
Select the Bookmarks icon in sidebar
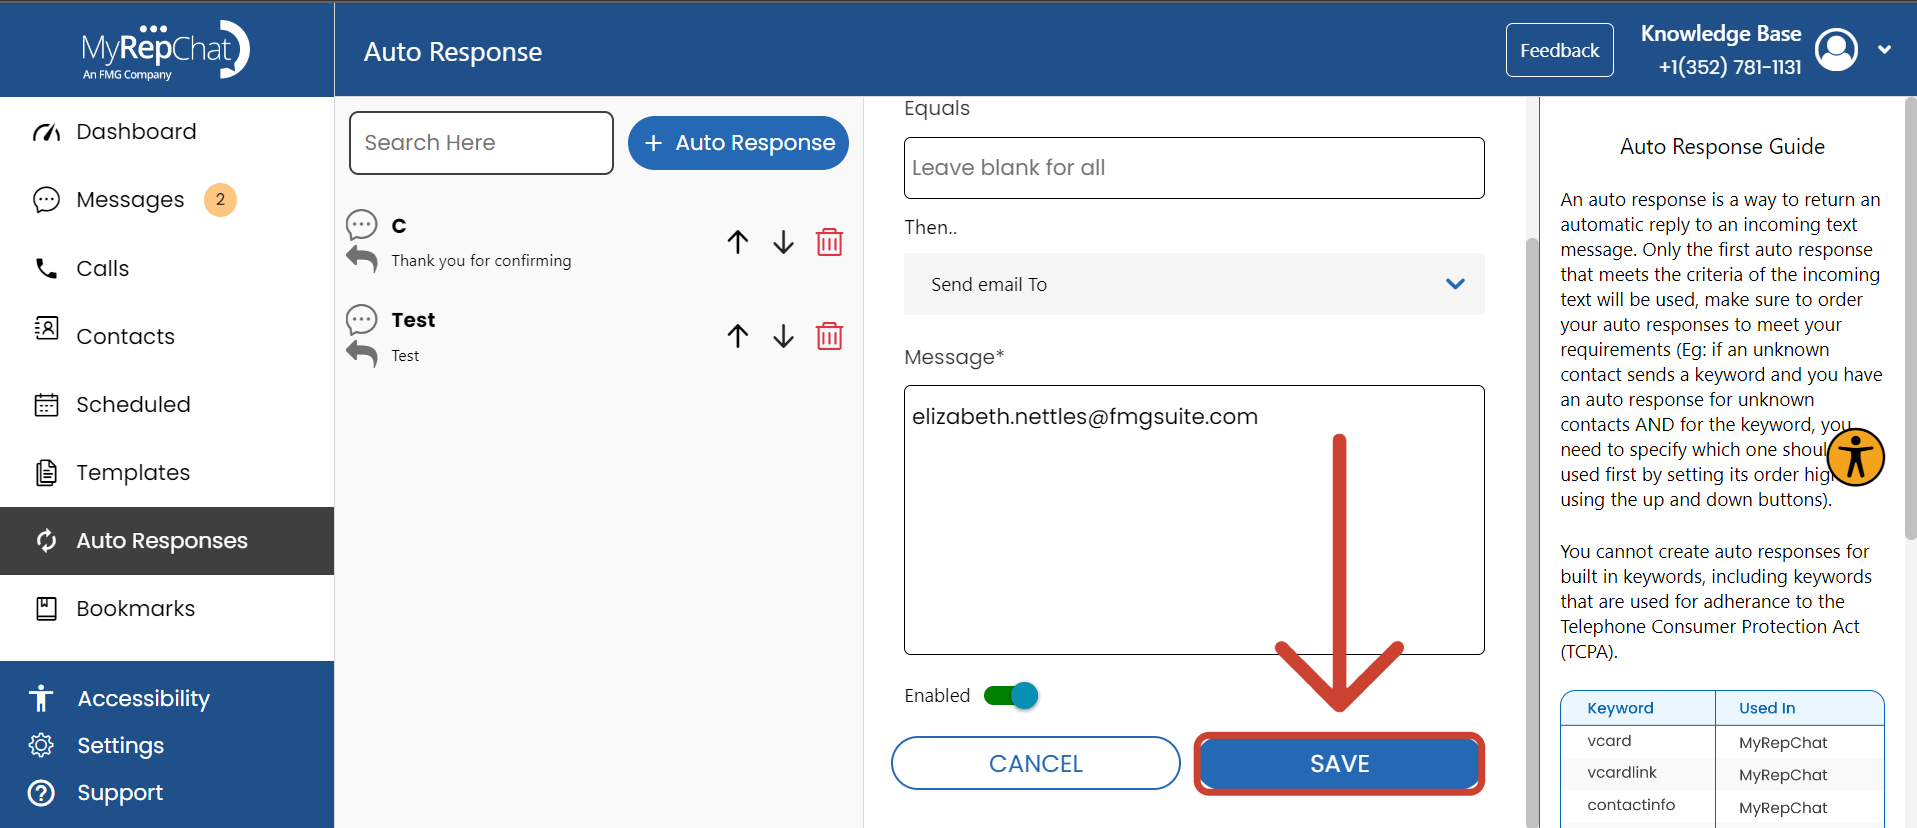coord(46,608)
